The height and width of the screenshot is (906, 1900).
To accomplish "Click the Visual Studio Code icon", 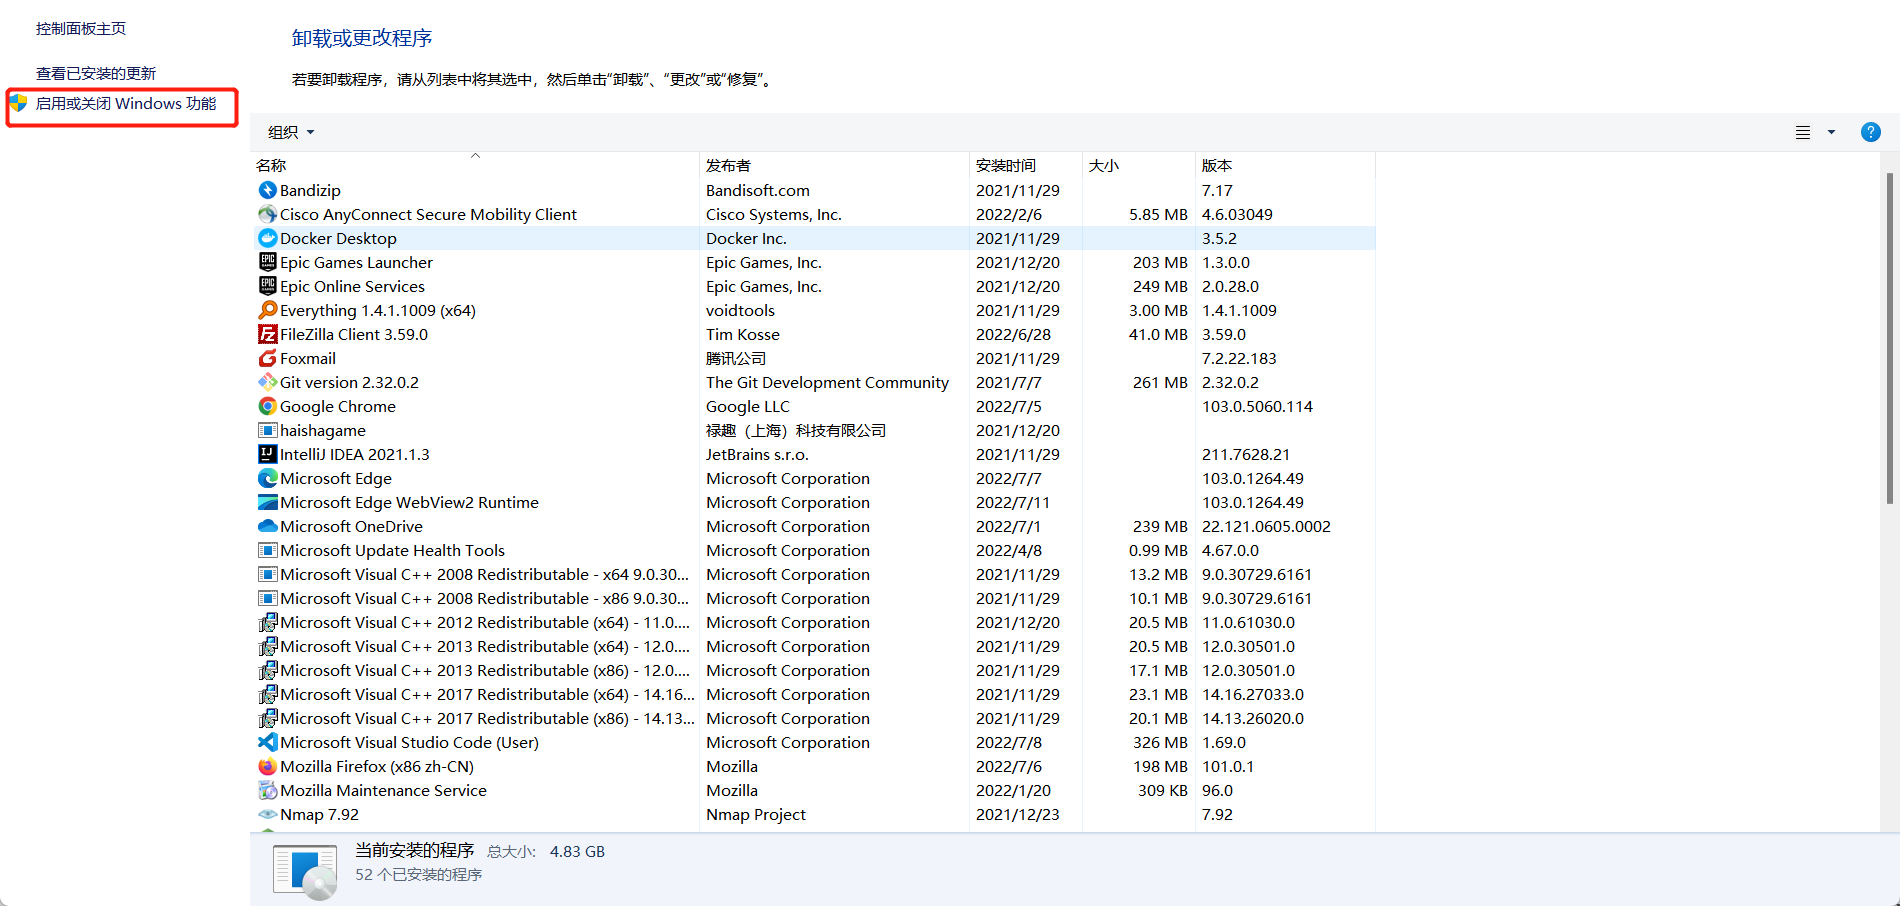I will (267, 742).
